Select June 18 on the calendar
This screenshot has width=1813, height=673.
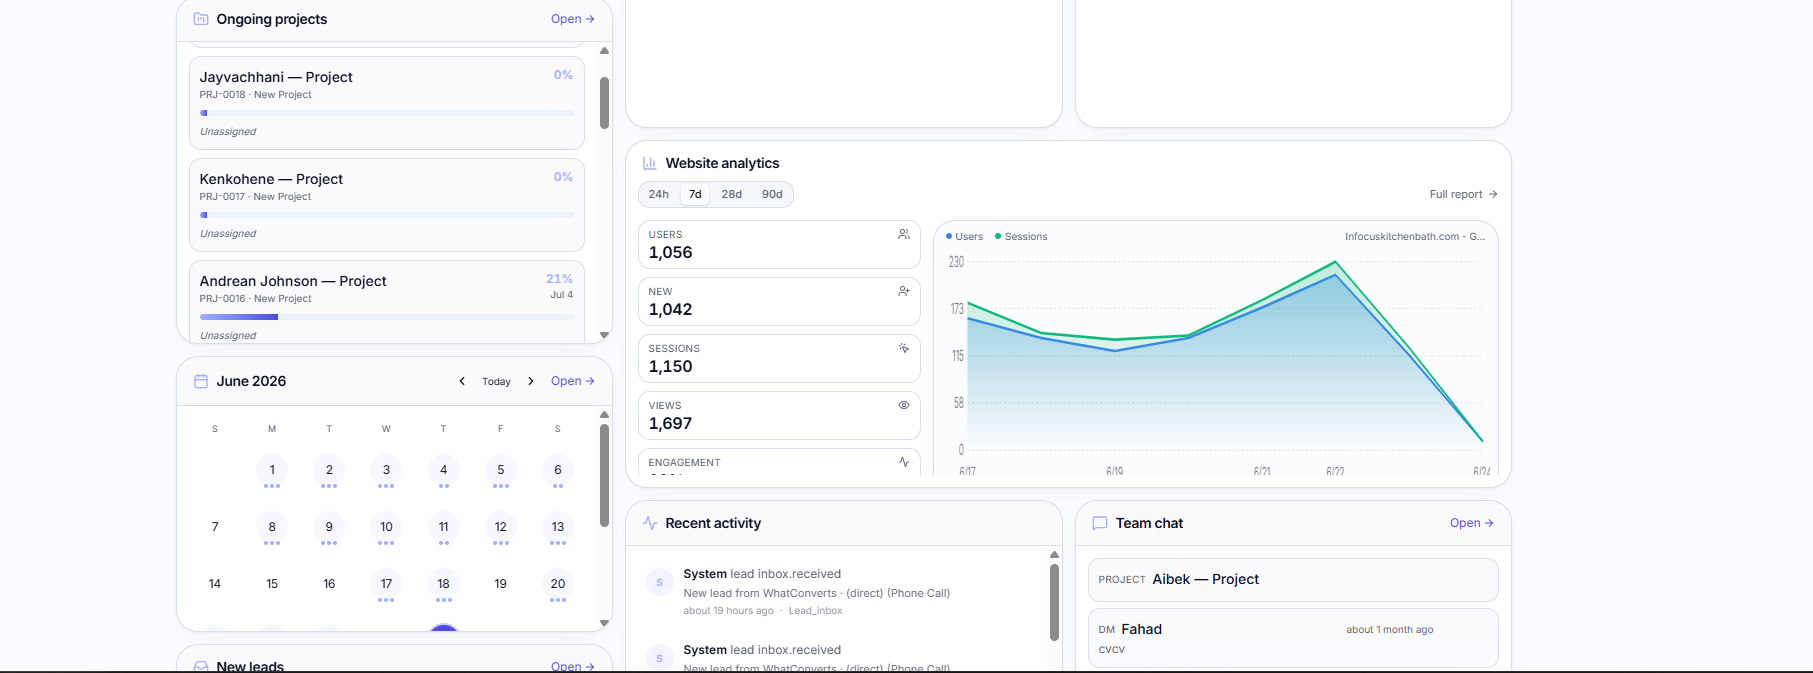pos(444,584)
